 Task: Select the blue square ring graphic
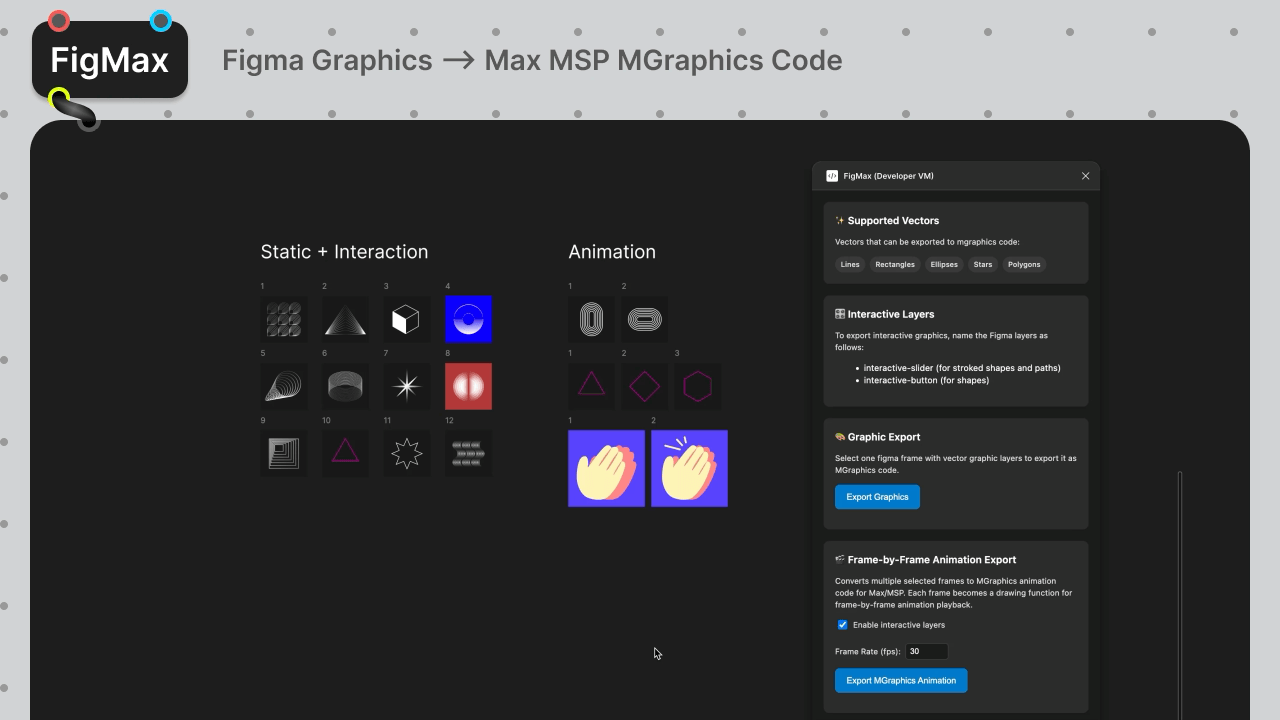(468, 320)
